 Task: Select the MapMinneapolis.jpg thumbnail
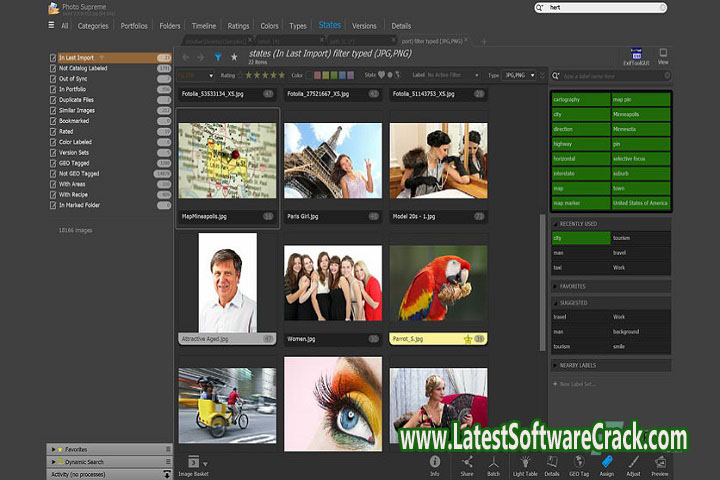227,161
